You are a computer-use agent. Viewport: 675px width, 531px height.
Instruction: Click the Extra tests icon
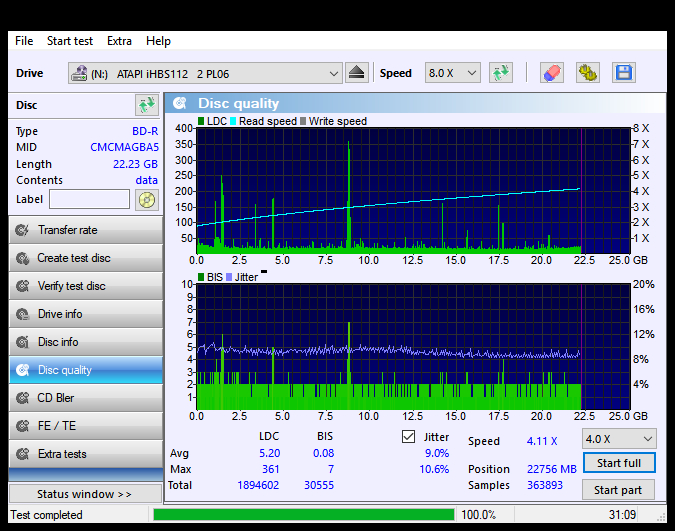pos(22,454)
